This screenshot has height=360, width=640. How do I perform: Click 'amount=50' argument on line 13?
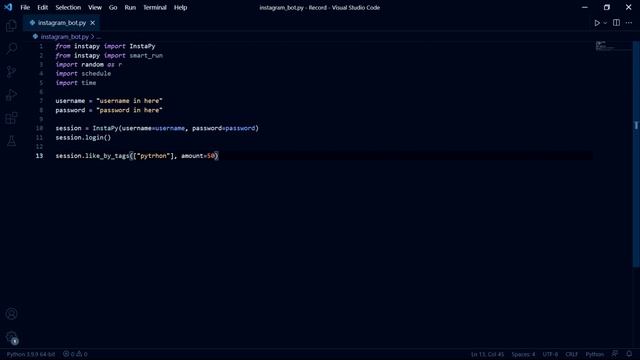tap(198, 156)
